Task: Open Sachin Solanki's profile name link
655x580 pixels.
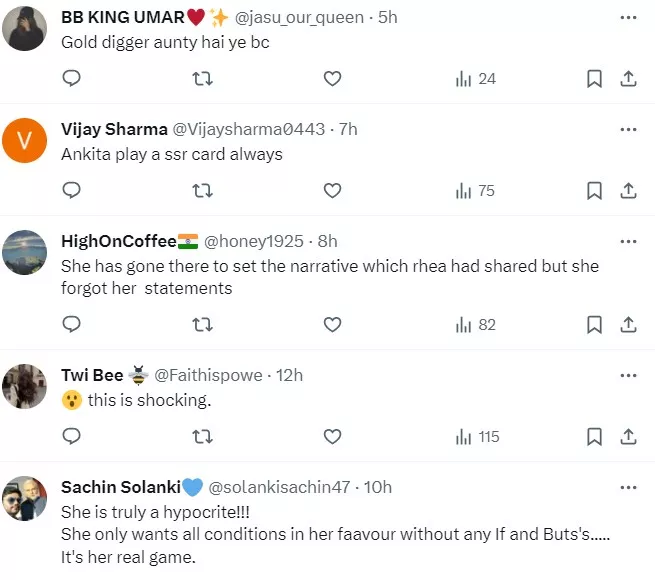Action: click(x=121, y=487)
